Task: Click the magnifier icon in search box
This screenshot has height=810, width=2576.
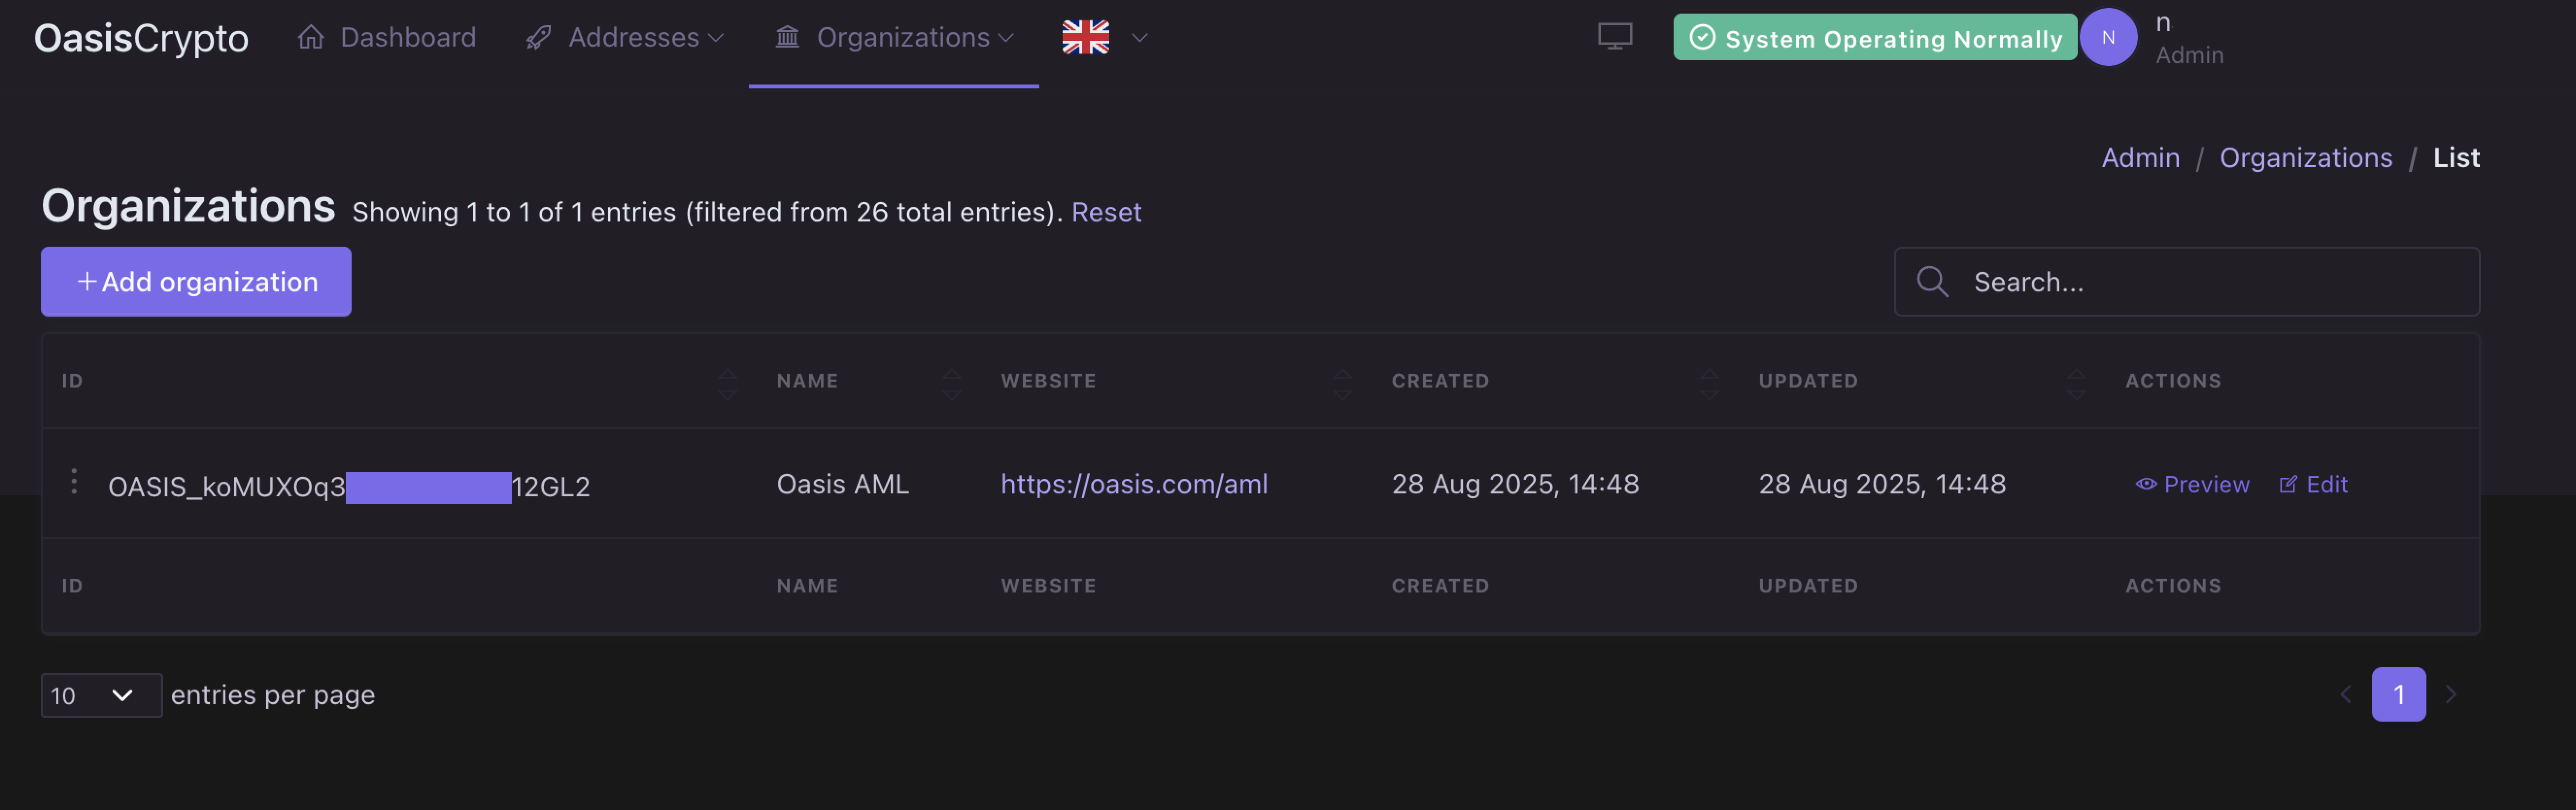Action: 1932,282
